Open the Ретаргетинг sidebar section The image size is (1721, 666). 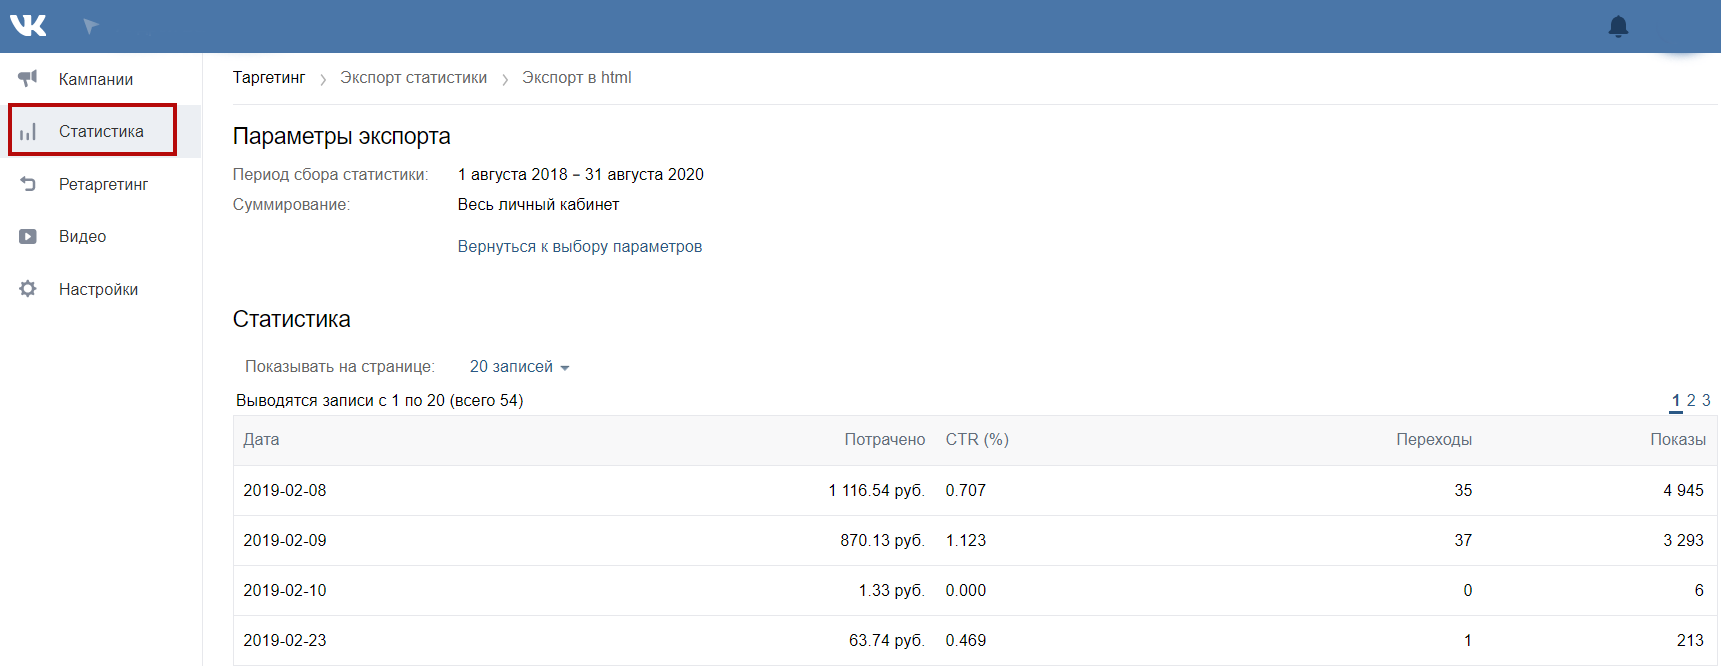tap(103, 185)
